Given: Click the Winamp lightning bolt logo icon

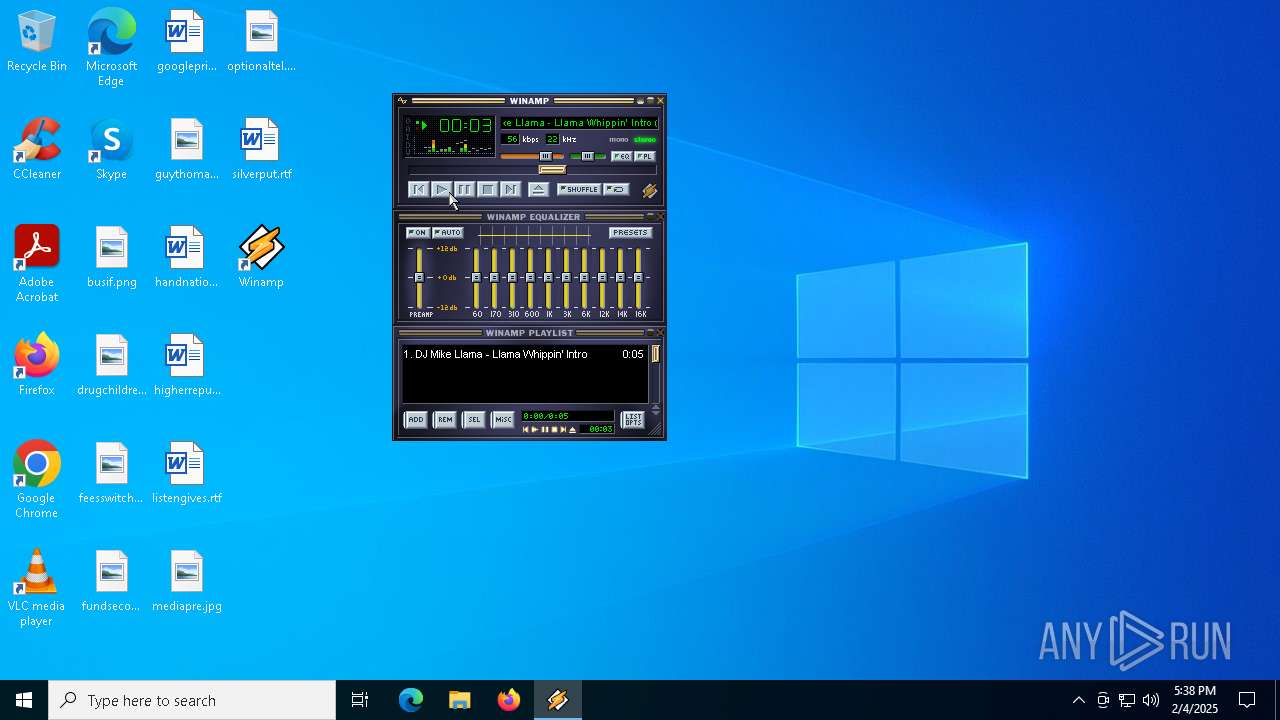Looking at the screenshot, I should pos(650,190).
